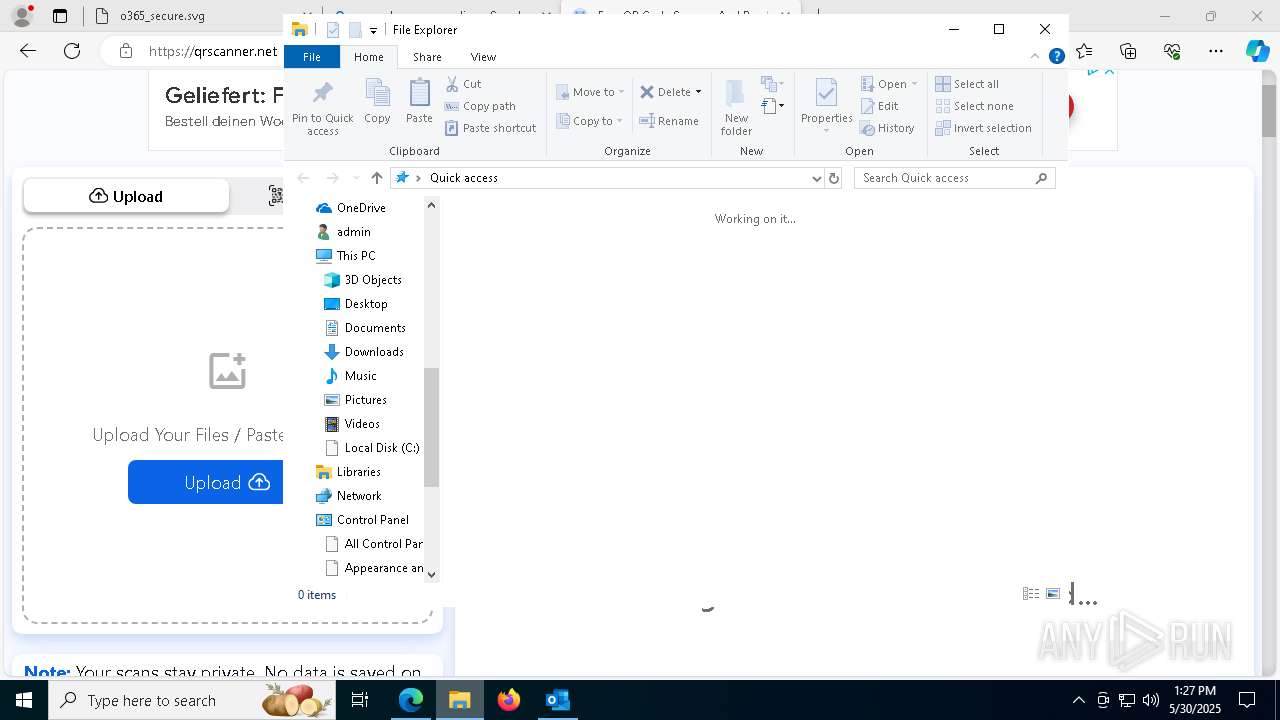Click the Upload tab on qrscanner page

tap(126, 196)
